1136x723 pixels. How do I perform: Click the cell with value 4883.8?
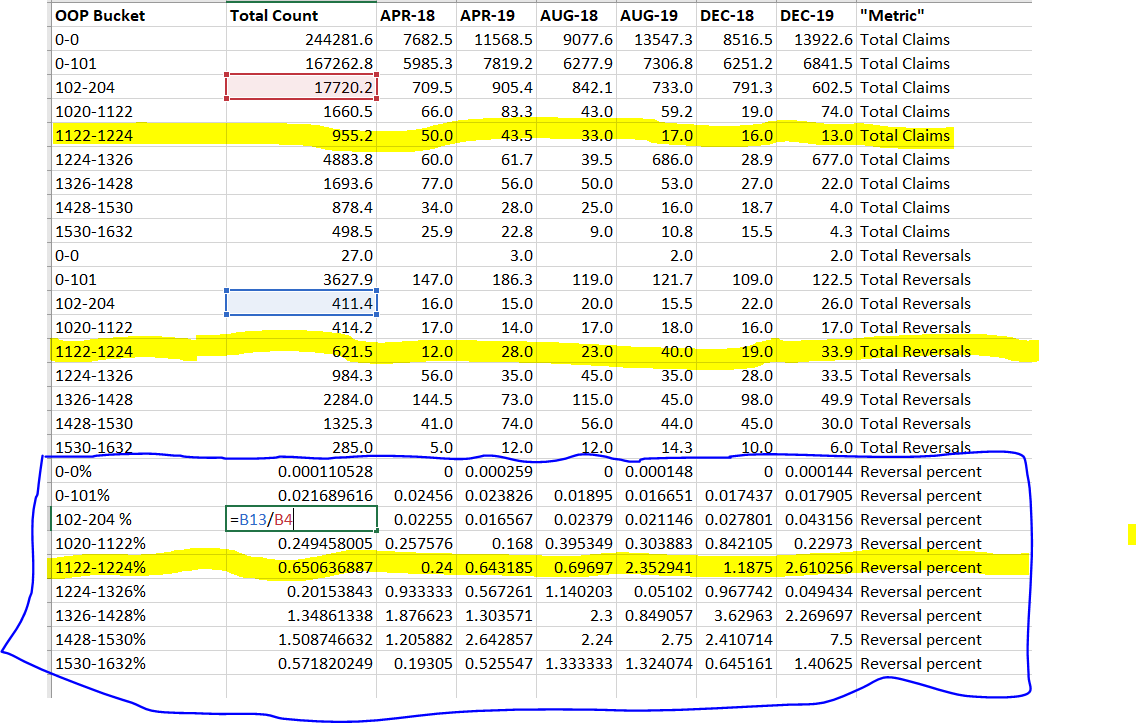(301, 159)
